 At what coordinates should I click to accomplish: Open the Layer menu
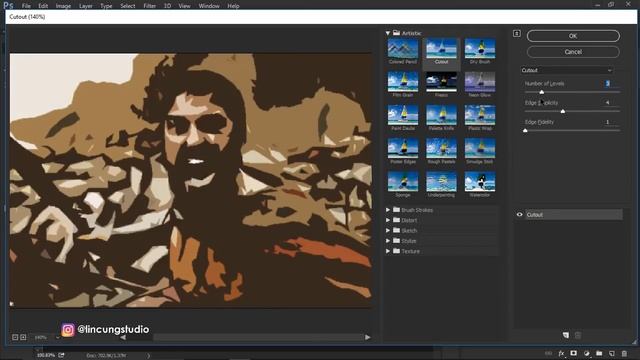86,6
